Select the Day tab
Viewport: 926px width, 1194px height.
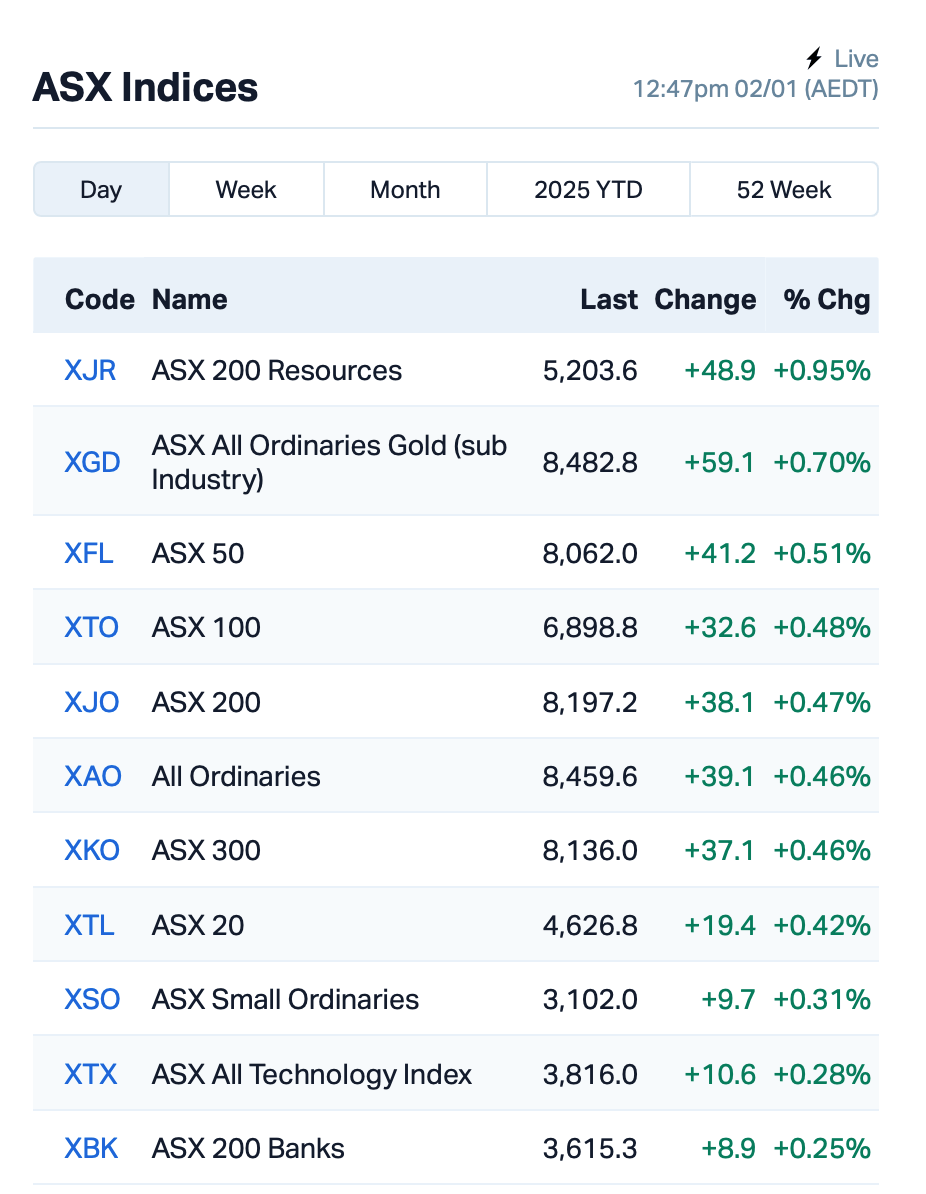tap(101, 189)
